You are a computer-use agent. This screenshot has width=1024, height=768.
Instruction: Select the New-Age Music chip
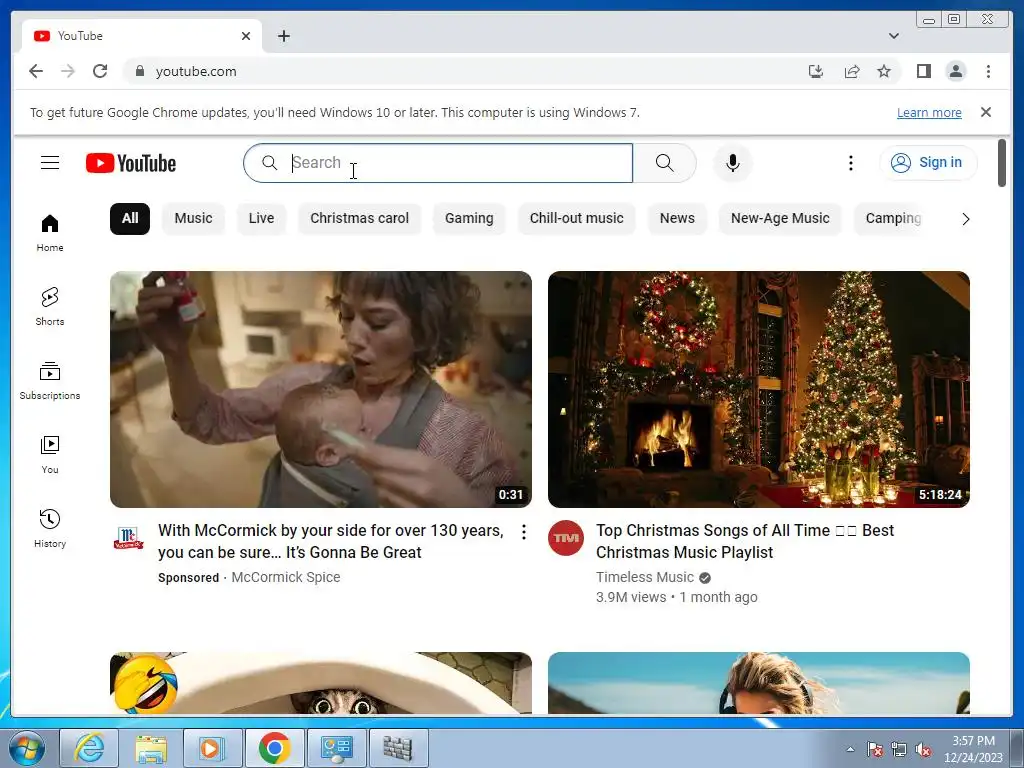(x=780, y=218)
